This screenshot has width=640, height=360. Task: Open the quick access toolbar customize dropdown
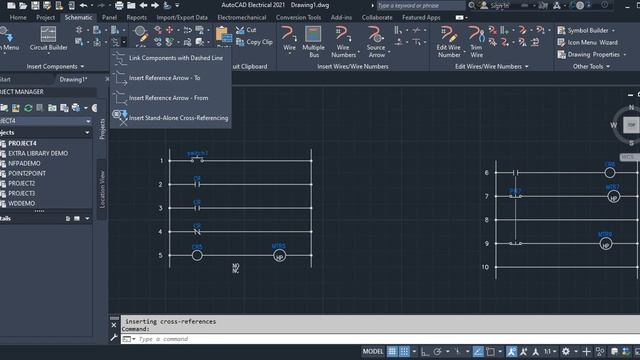pyautogui.click(x=178, y=5)
